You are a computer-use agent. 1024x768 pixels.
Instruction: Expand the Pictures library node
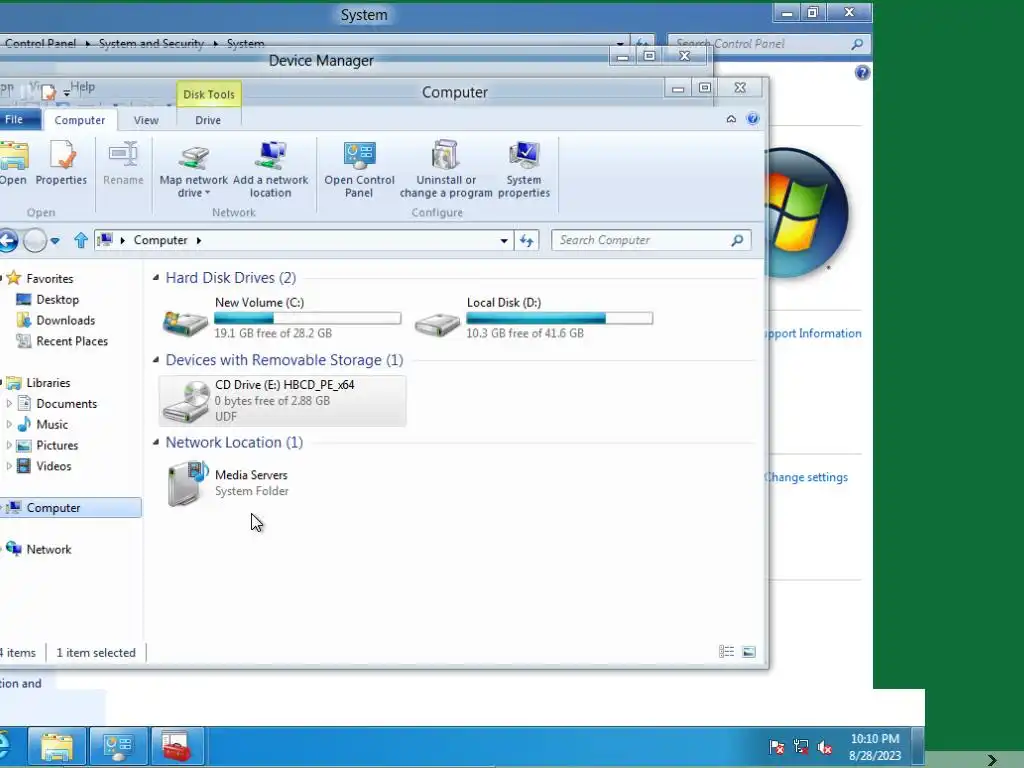[8, 445]
